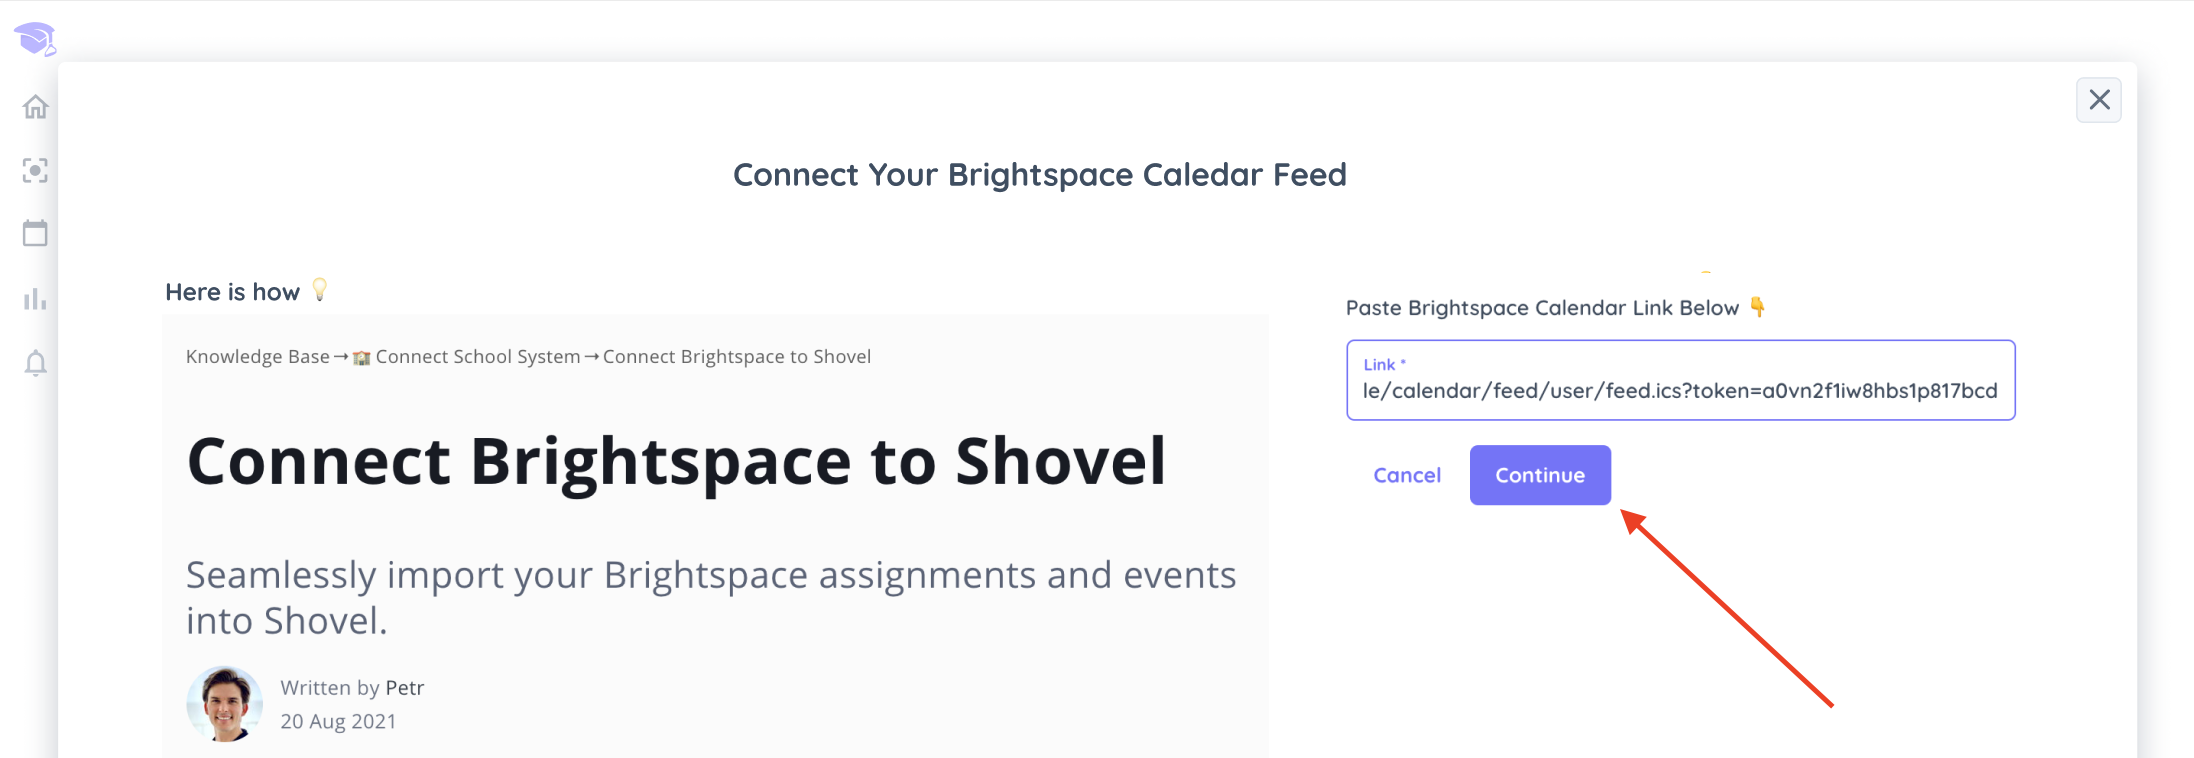The width and height of the screenshot is (2194, 758).
Task: Click the Connect Brightspace to Shovel heading
Action: click(x=677, y=462)
